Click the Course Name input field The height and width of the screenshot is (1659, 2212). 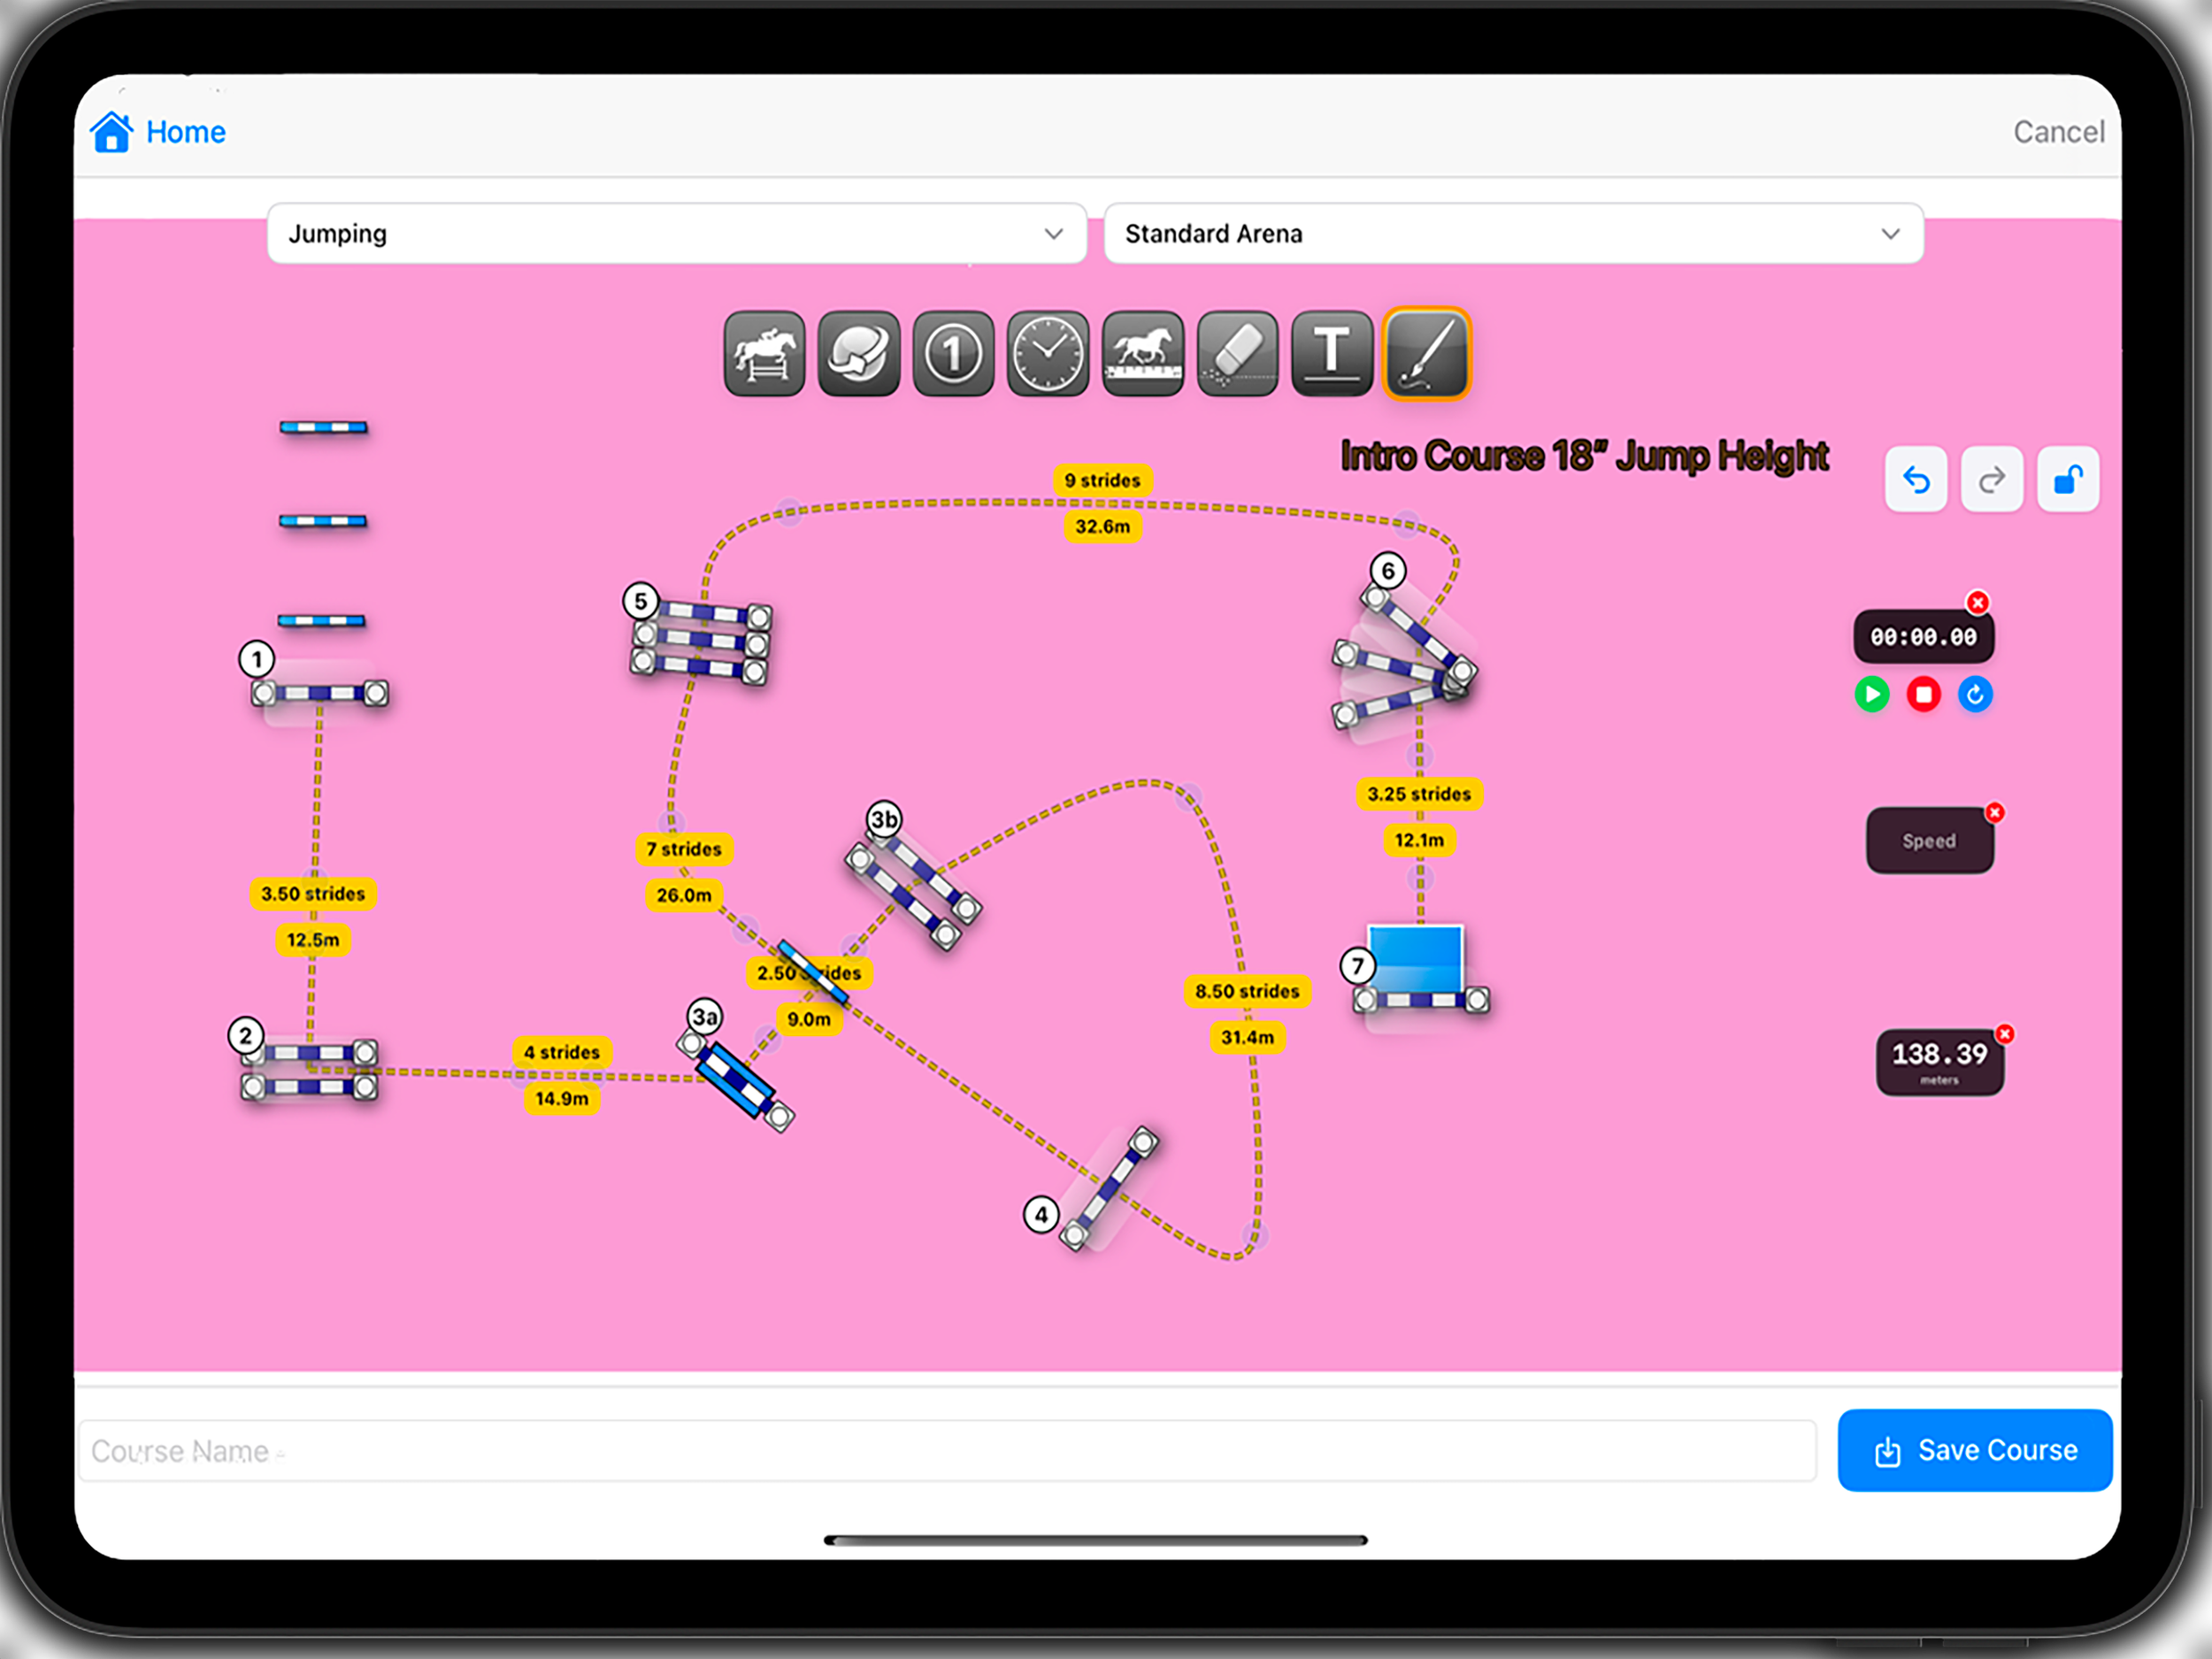[x=946, y=1450]
